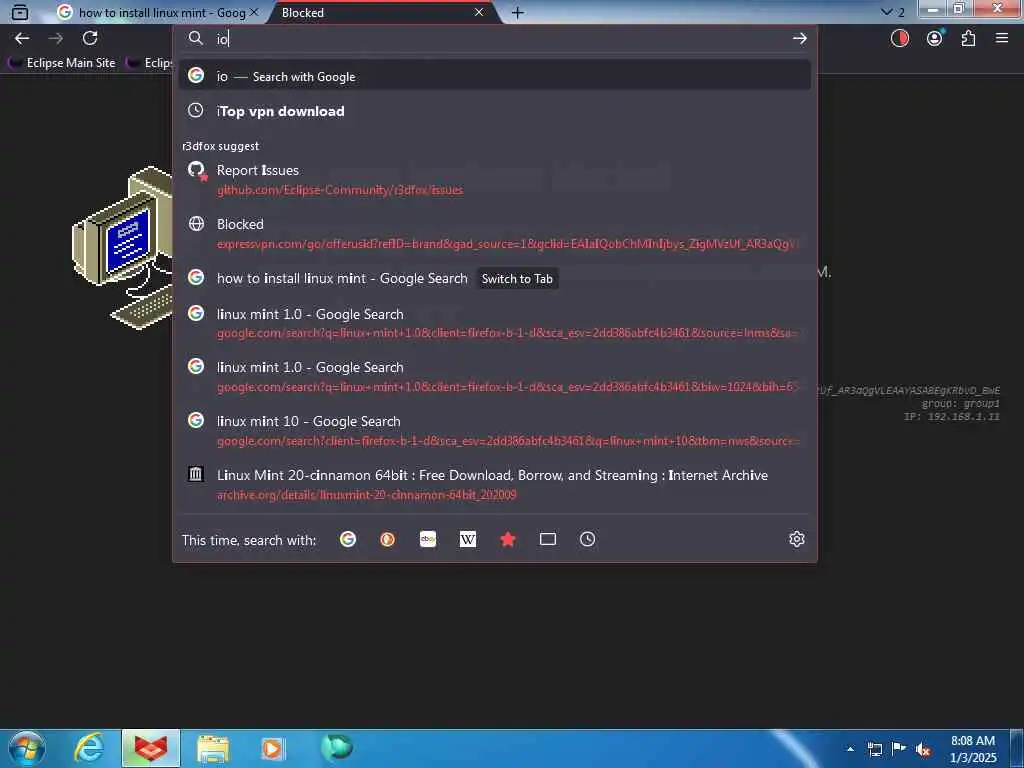
Task: Open the Linux Mint 20-cinnamon Internet Archive suggestion
Action: (495, 485)
